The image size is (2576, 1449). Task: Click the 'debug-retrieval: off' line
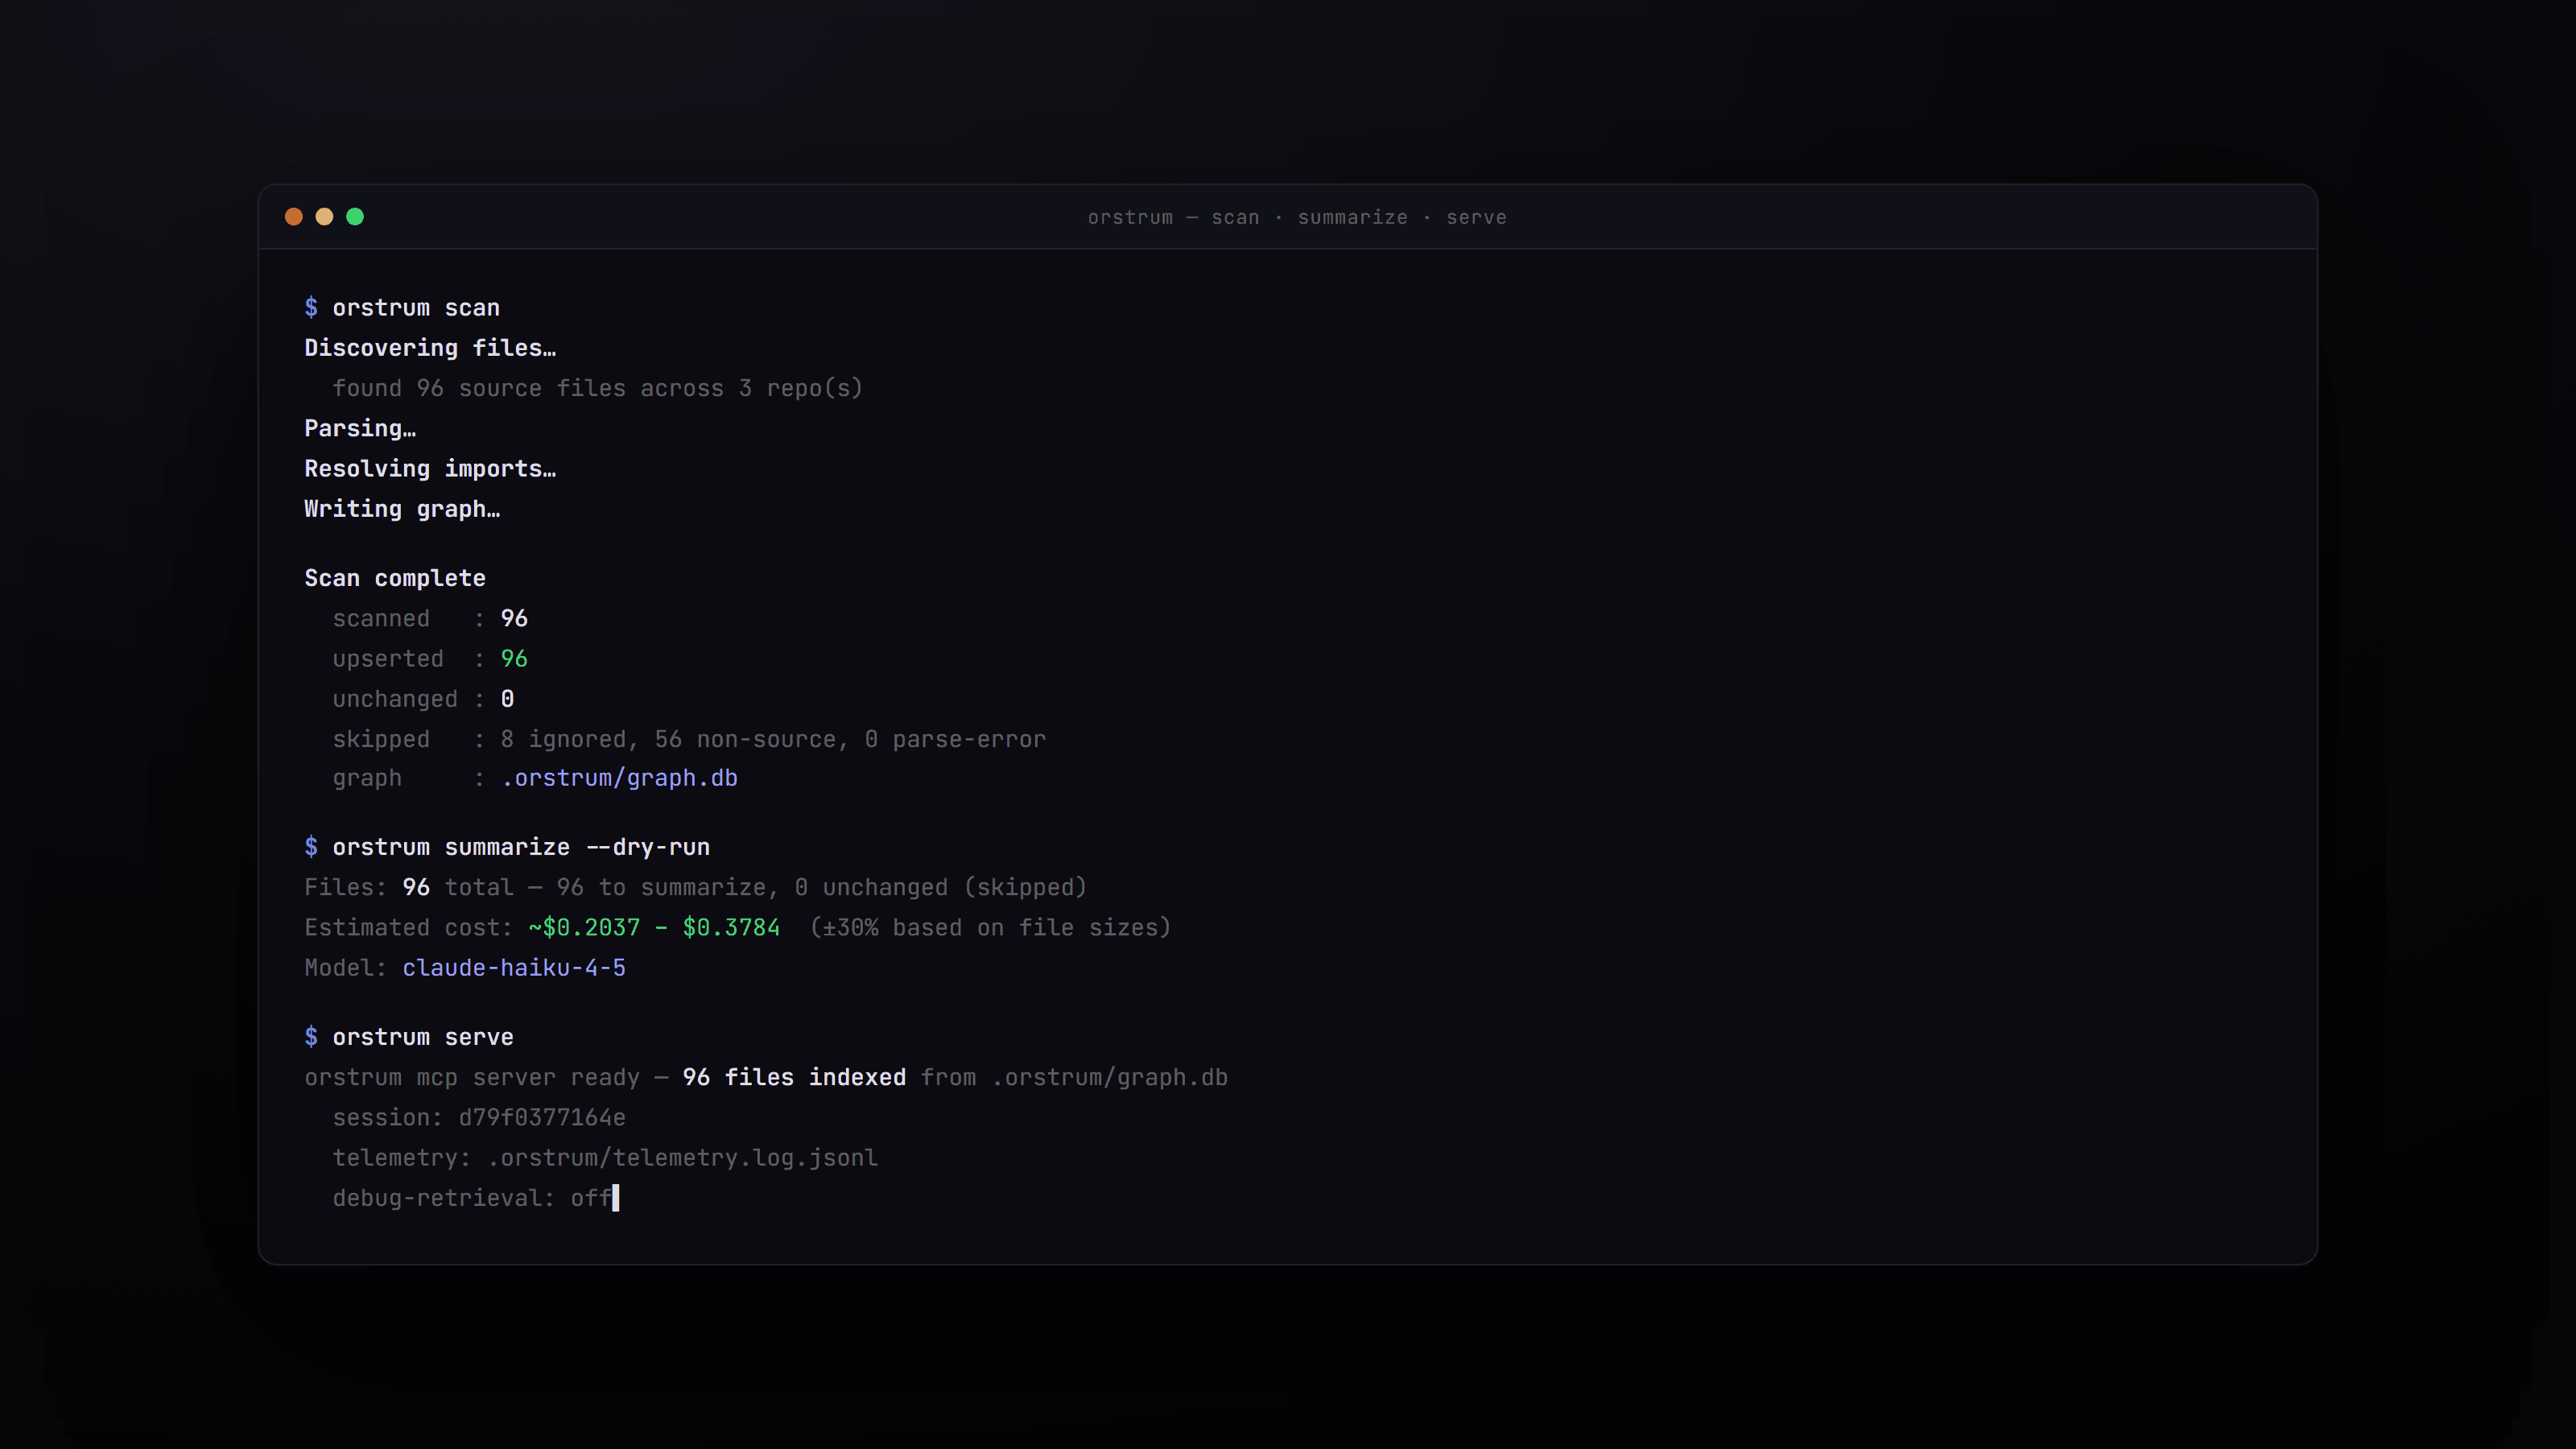(x=472, y=1198)
